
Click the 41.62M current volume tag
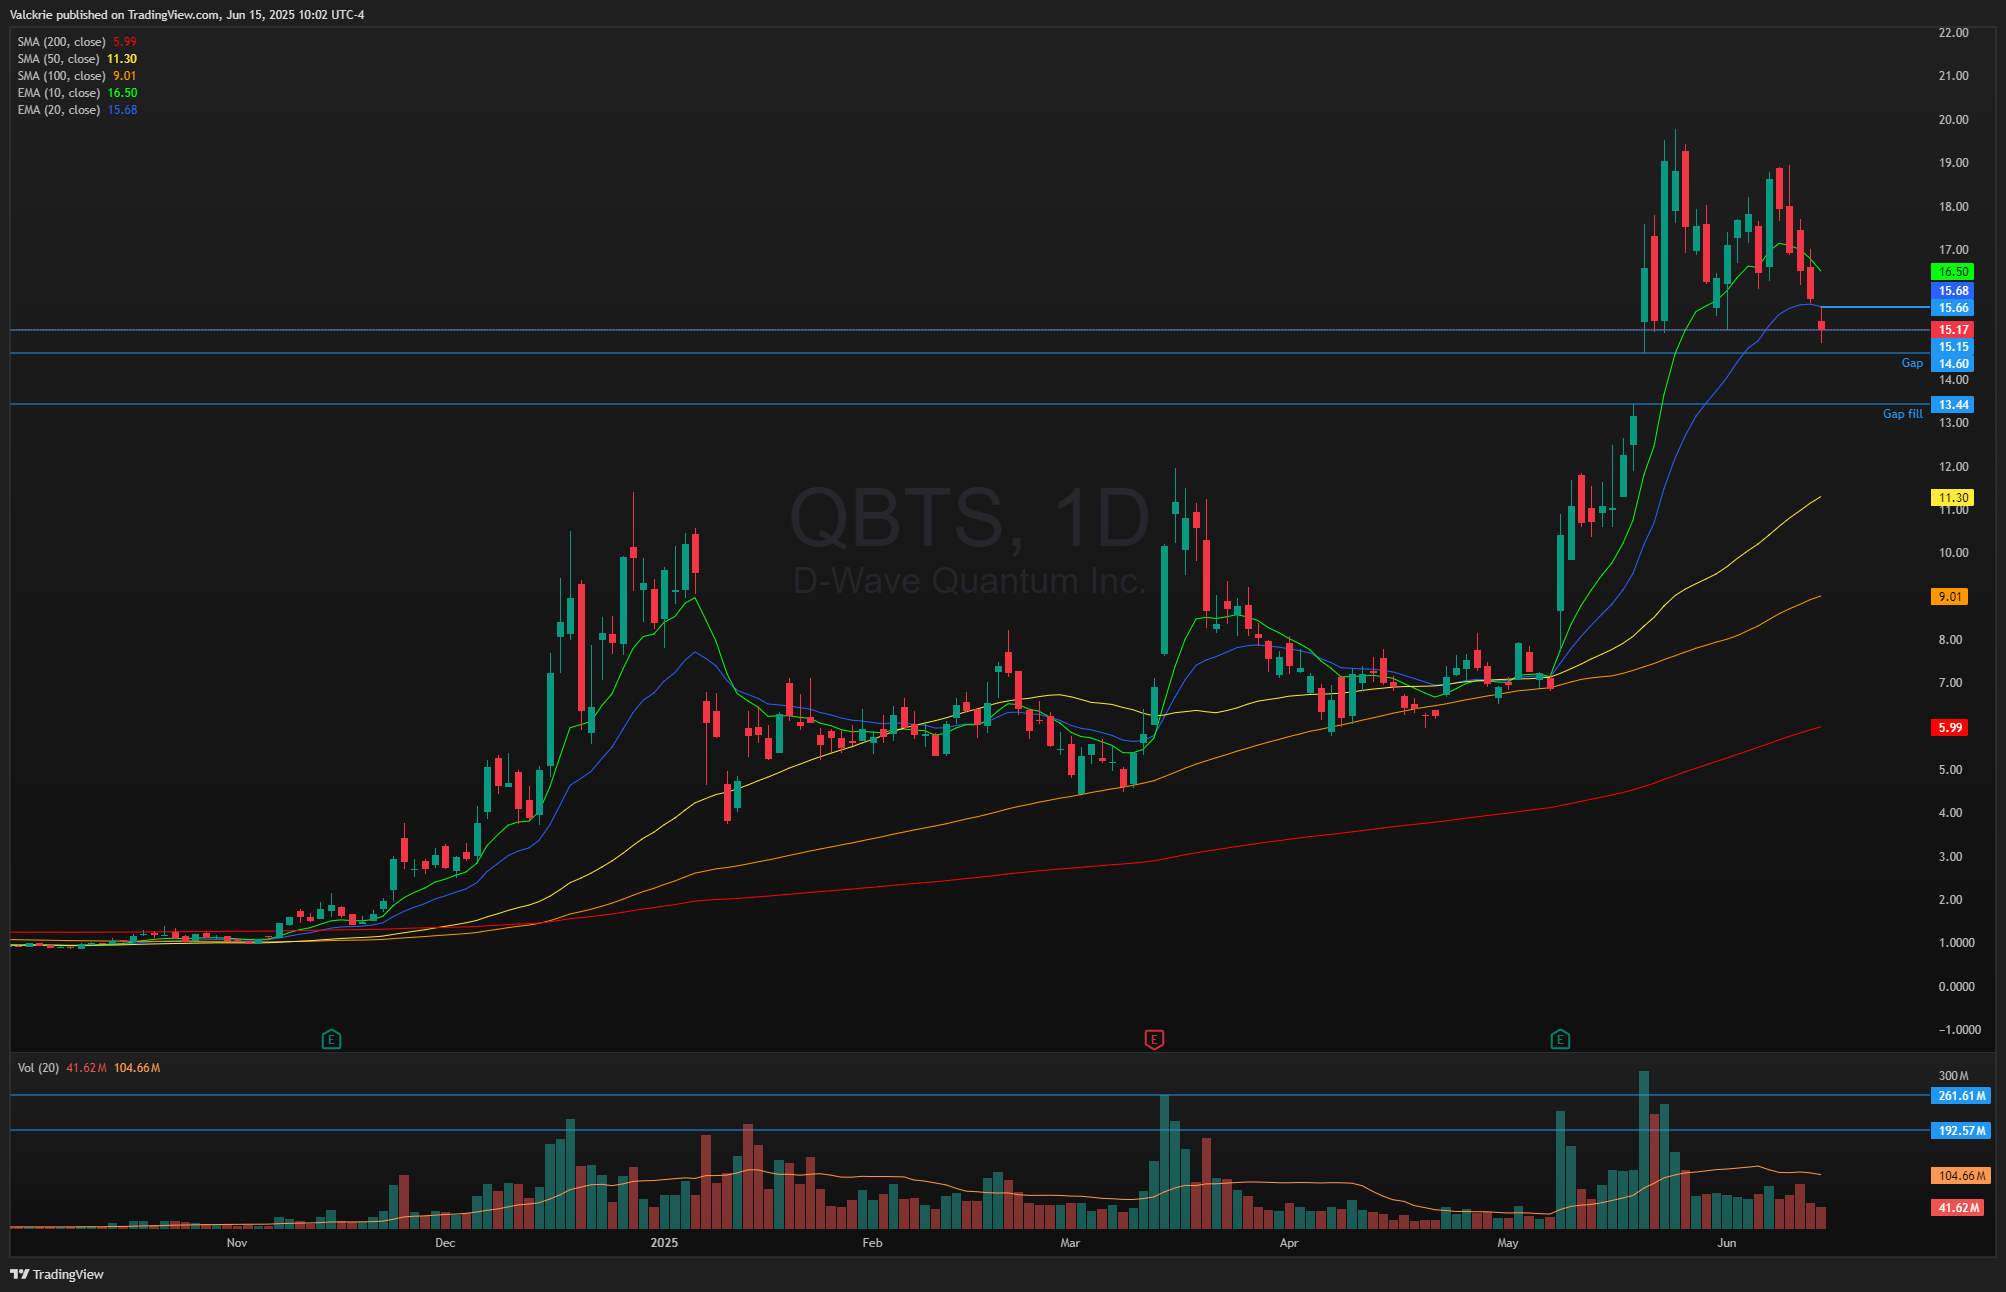(1957, 1208)
